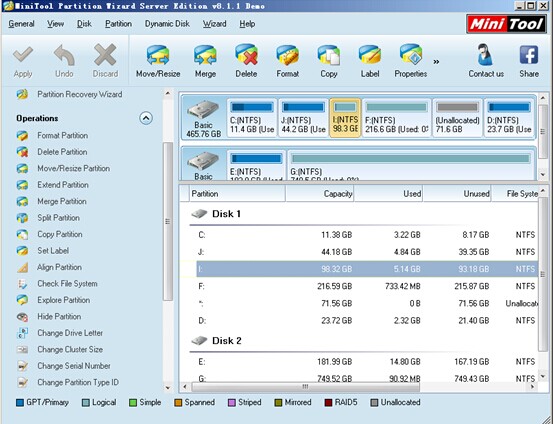Click the Format toolbar icon
554x424 pixels.
coord(288,55)
